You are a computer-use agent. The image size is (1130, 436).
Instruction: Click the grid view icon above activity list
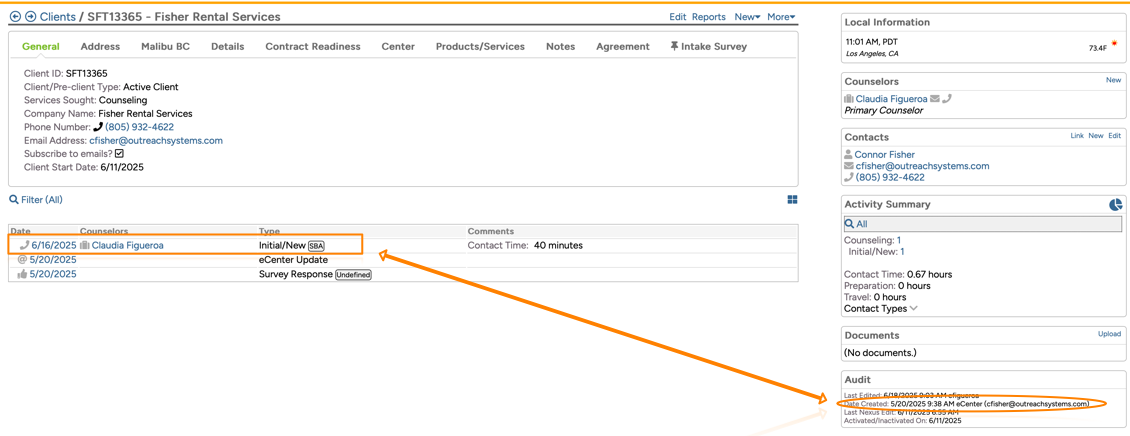coord(792,200)
